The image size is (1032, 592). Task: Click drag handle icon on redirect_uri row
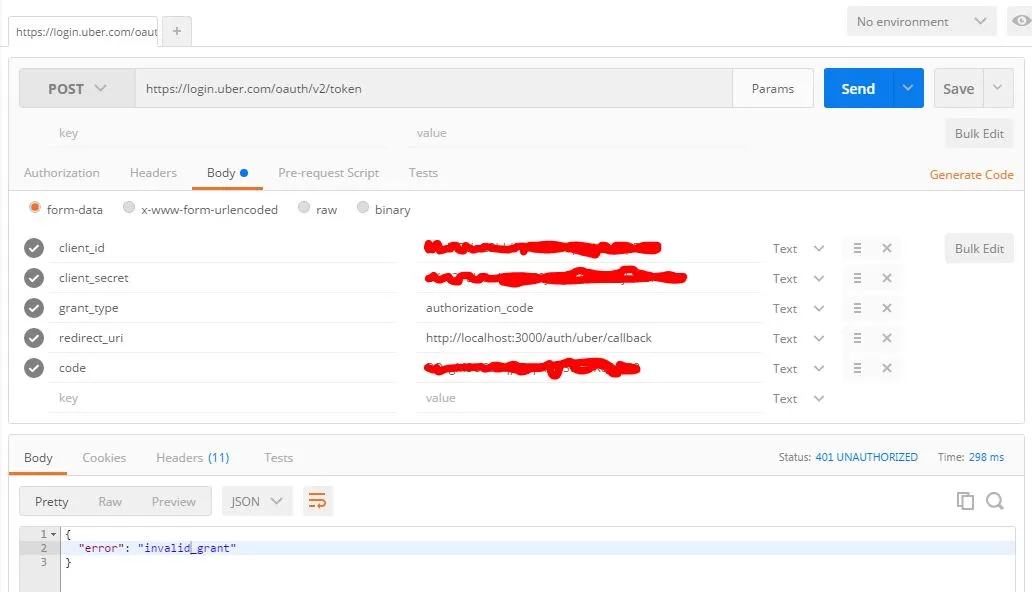pyautogui.click(x=857, y=338)
